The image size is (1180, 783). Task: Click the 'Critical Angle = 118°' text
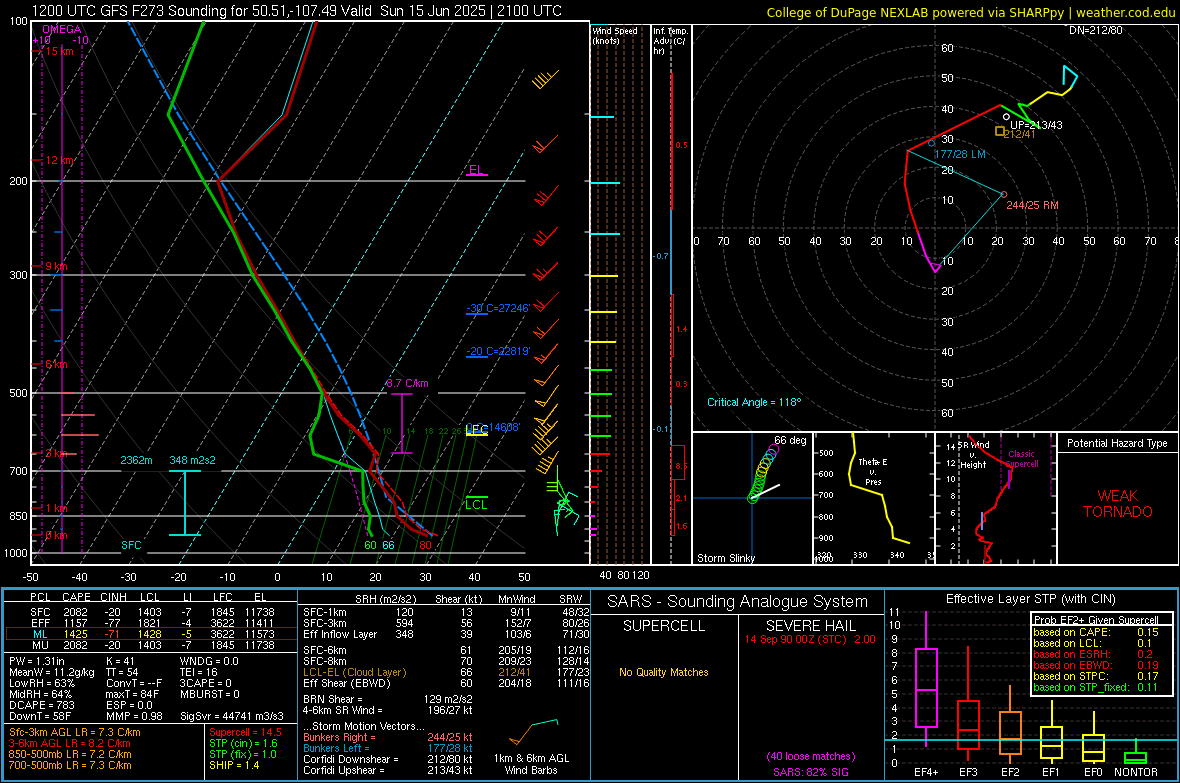click(x=754, y=402)
